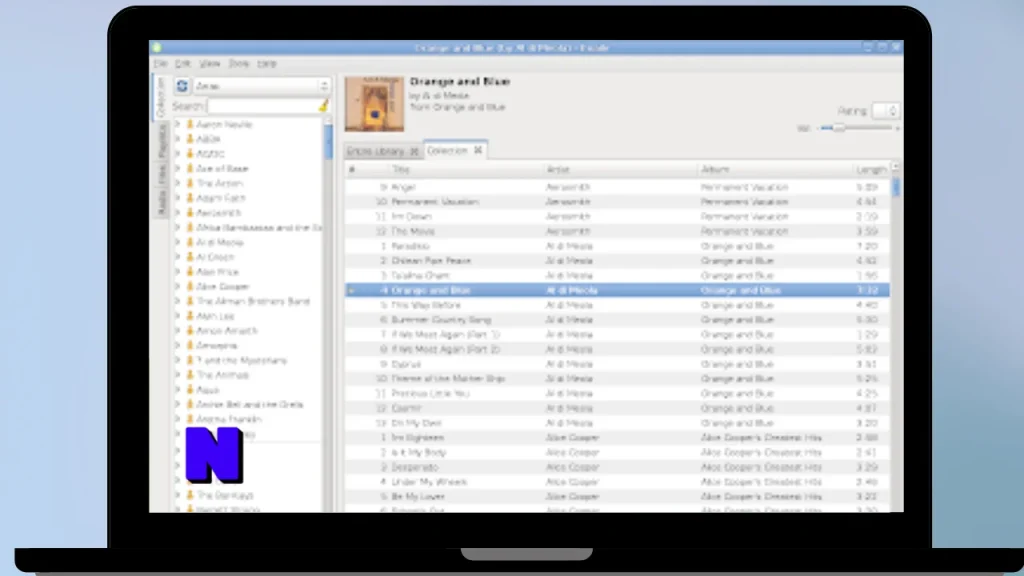Click the artist icon beside Alvin Lee

(190, 316)
